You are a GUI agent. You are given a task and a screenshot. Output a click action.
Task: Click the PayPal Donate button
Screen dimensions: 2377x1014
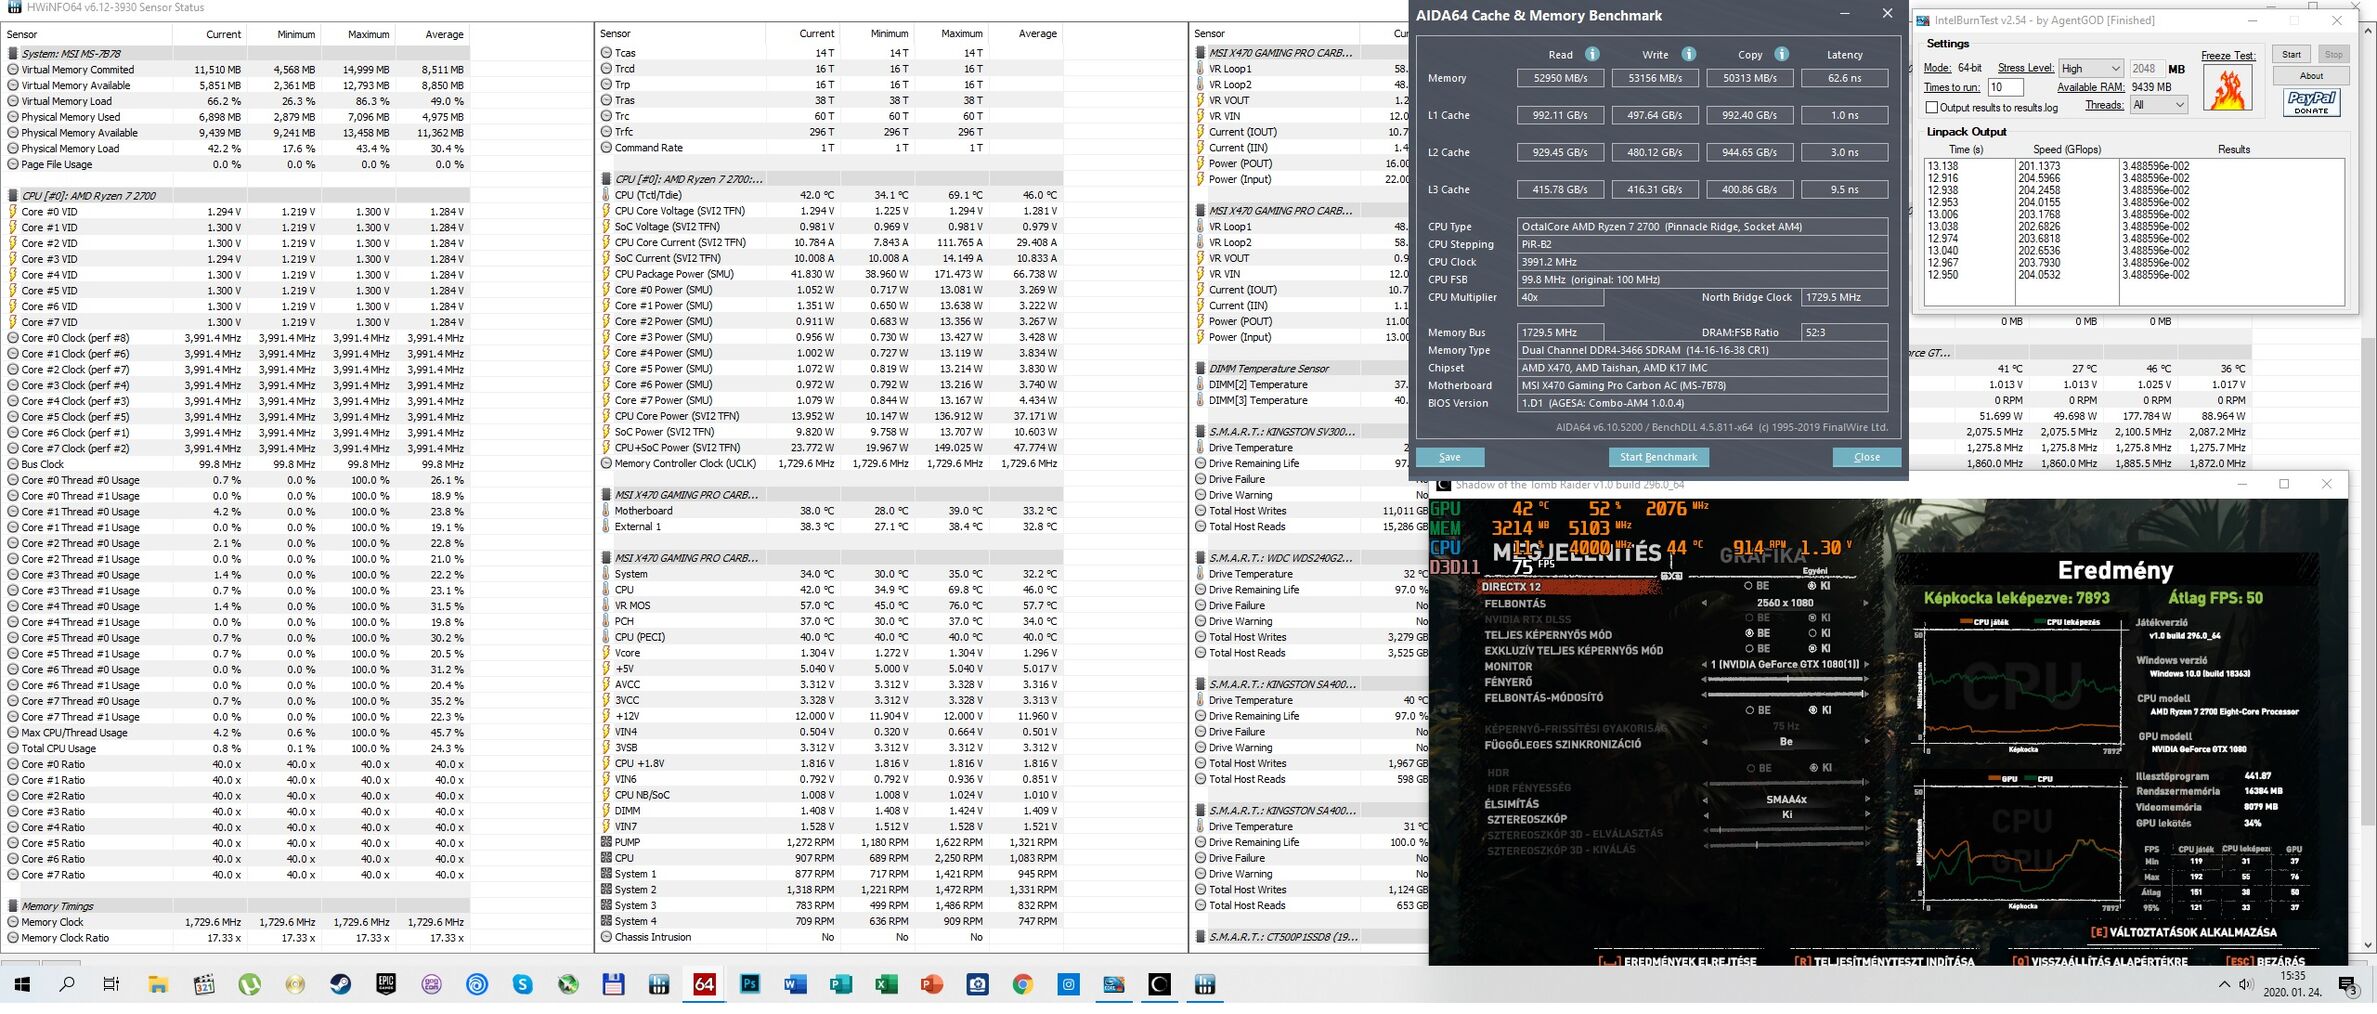pos(2311,102)
